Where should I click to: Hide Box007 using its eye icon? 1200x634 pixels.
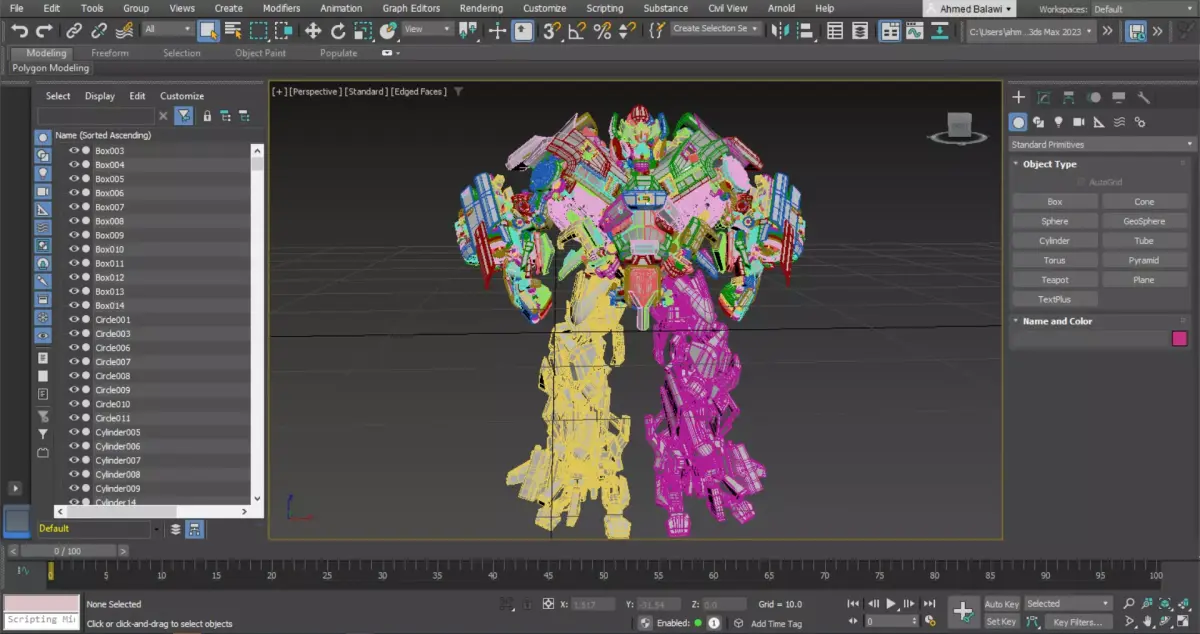tap(74, 207)
